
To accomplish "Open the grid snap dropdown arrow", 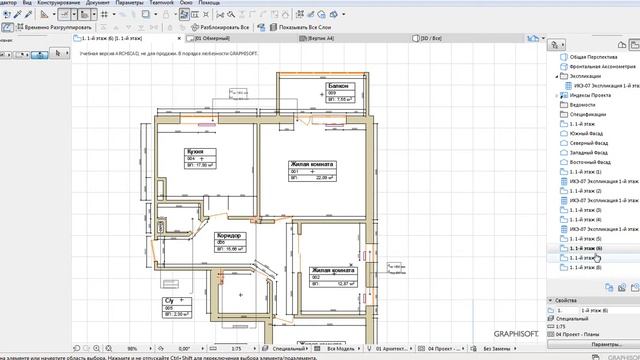I will point(114,15).
